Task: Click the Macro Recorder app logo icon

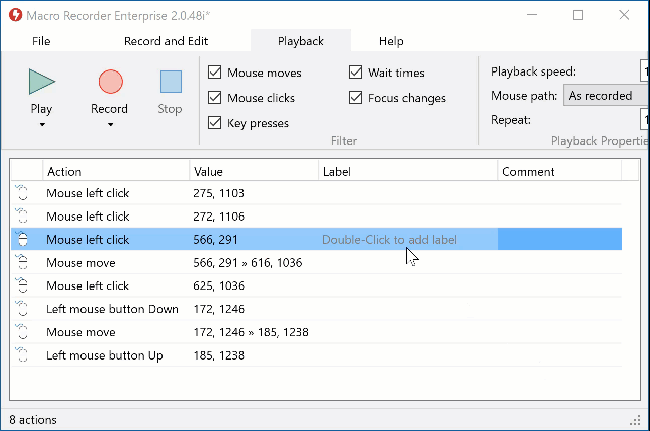Action: tap(13, 15)
